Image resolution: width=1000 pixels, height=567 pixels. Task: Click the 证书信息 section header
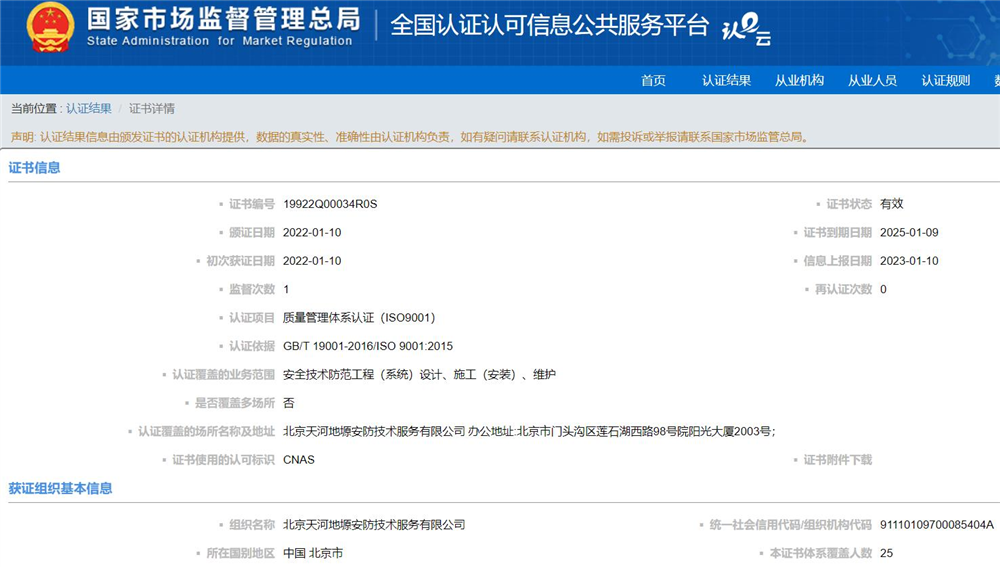coord(35,168)
